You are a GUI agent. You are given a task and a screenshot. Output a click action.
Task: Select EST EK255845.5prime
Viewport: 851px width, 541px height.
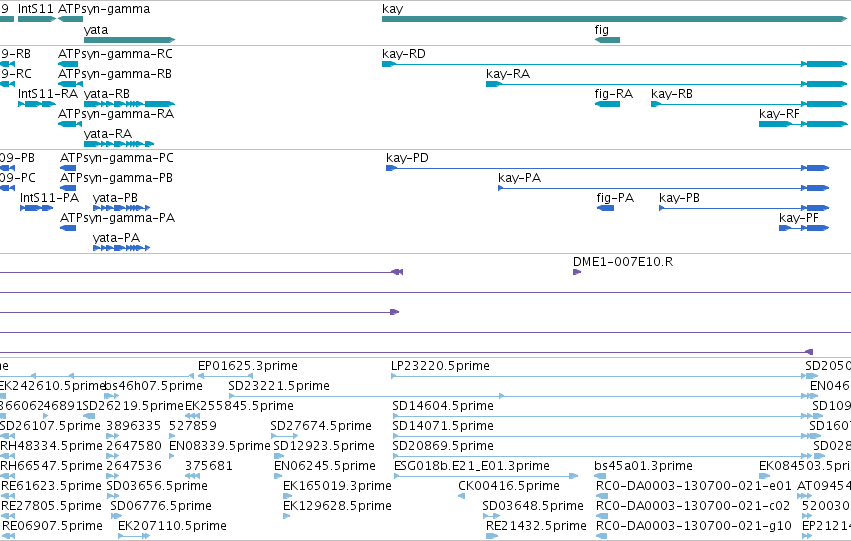192,416
